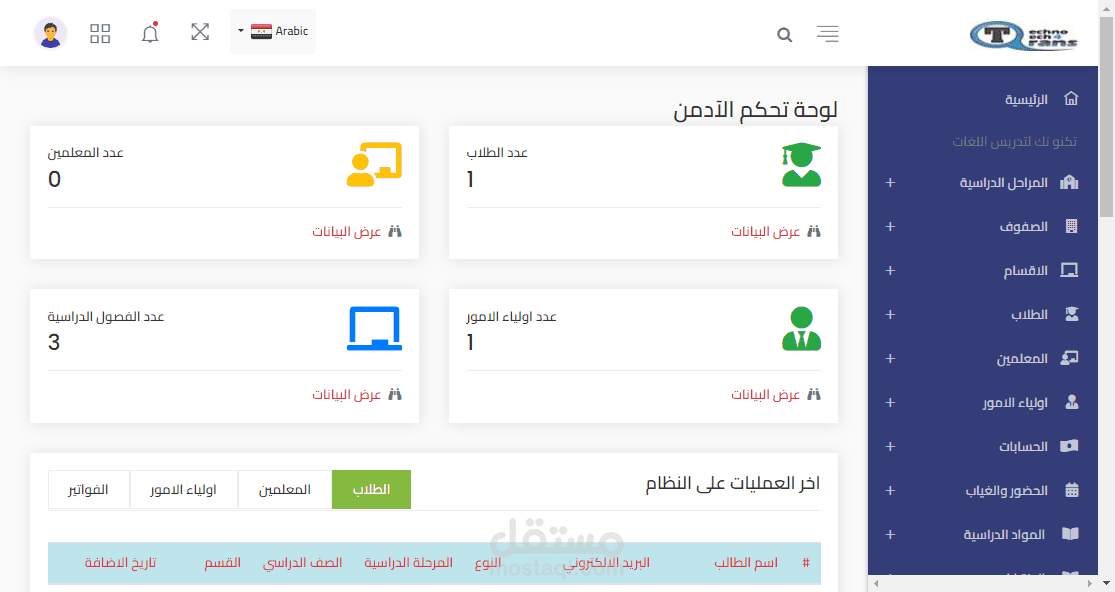Viewport: 1115px width, 592px height.
Task: Expand sidebar الطلاب with its plus sign
Action: (x=890, y=315)
